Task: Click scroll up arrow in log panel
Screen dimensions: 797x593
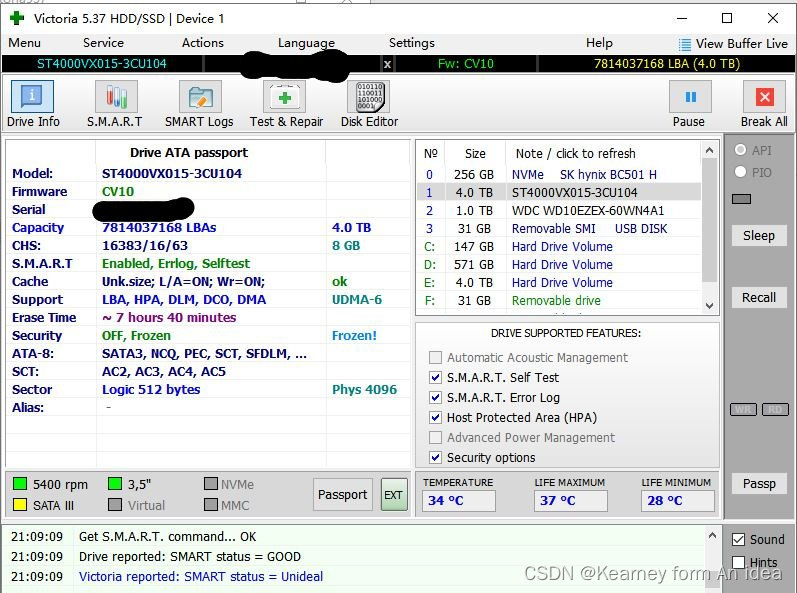Action: pos(713,536)
